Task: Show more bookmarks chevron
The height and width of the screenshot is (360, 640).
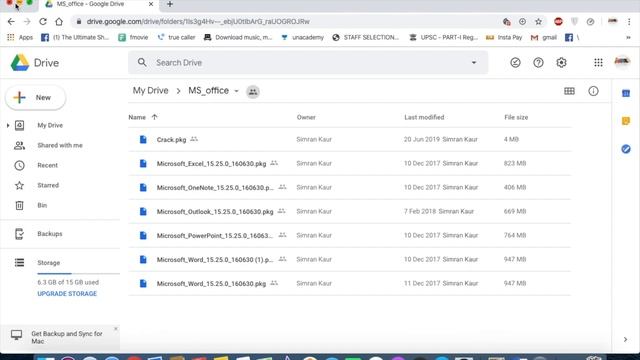Action: point(628,38)
